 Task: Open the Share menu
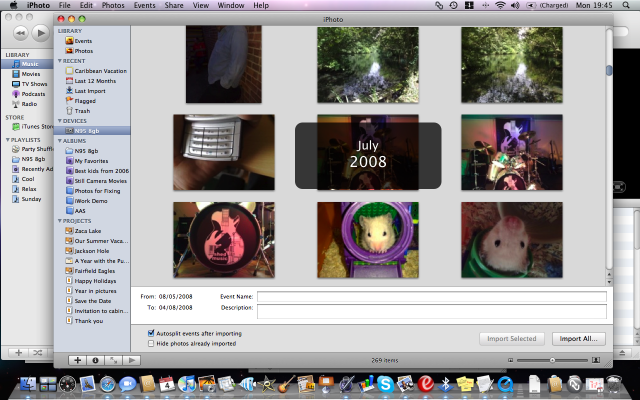click(x=174, y=5)
